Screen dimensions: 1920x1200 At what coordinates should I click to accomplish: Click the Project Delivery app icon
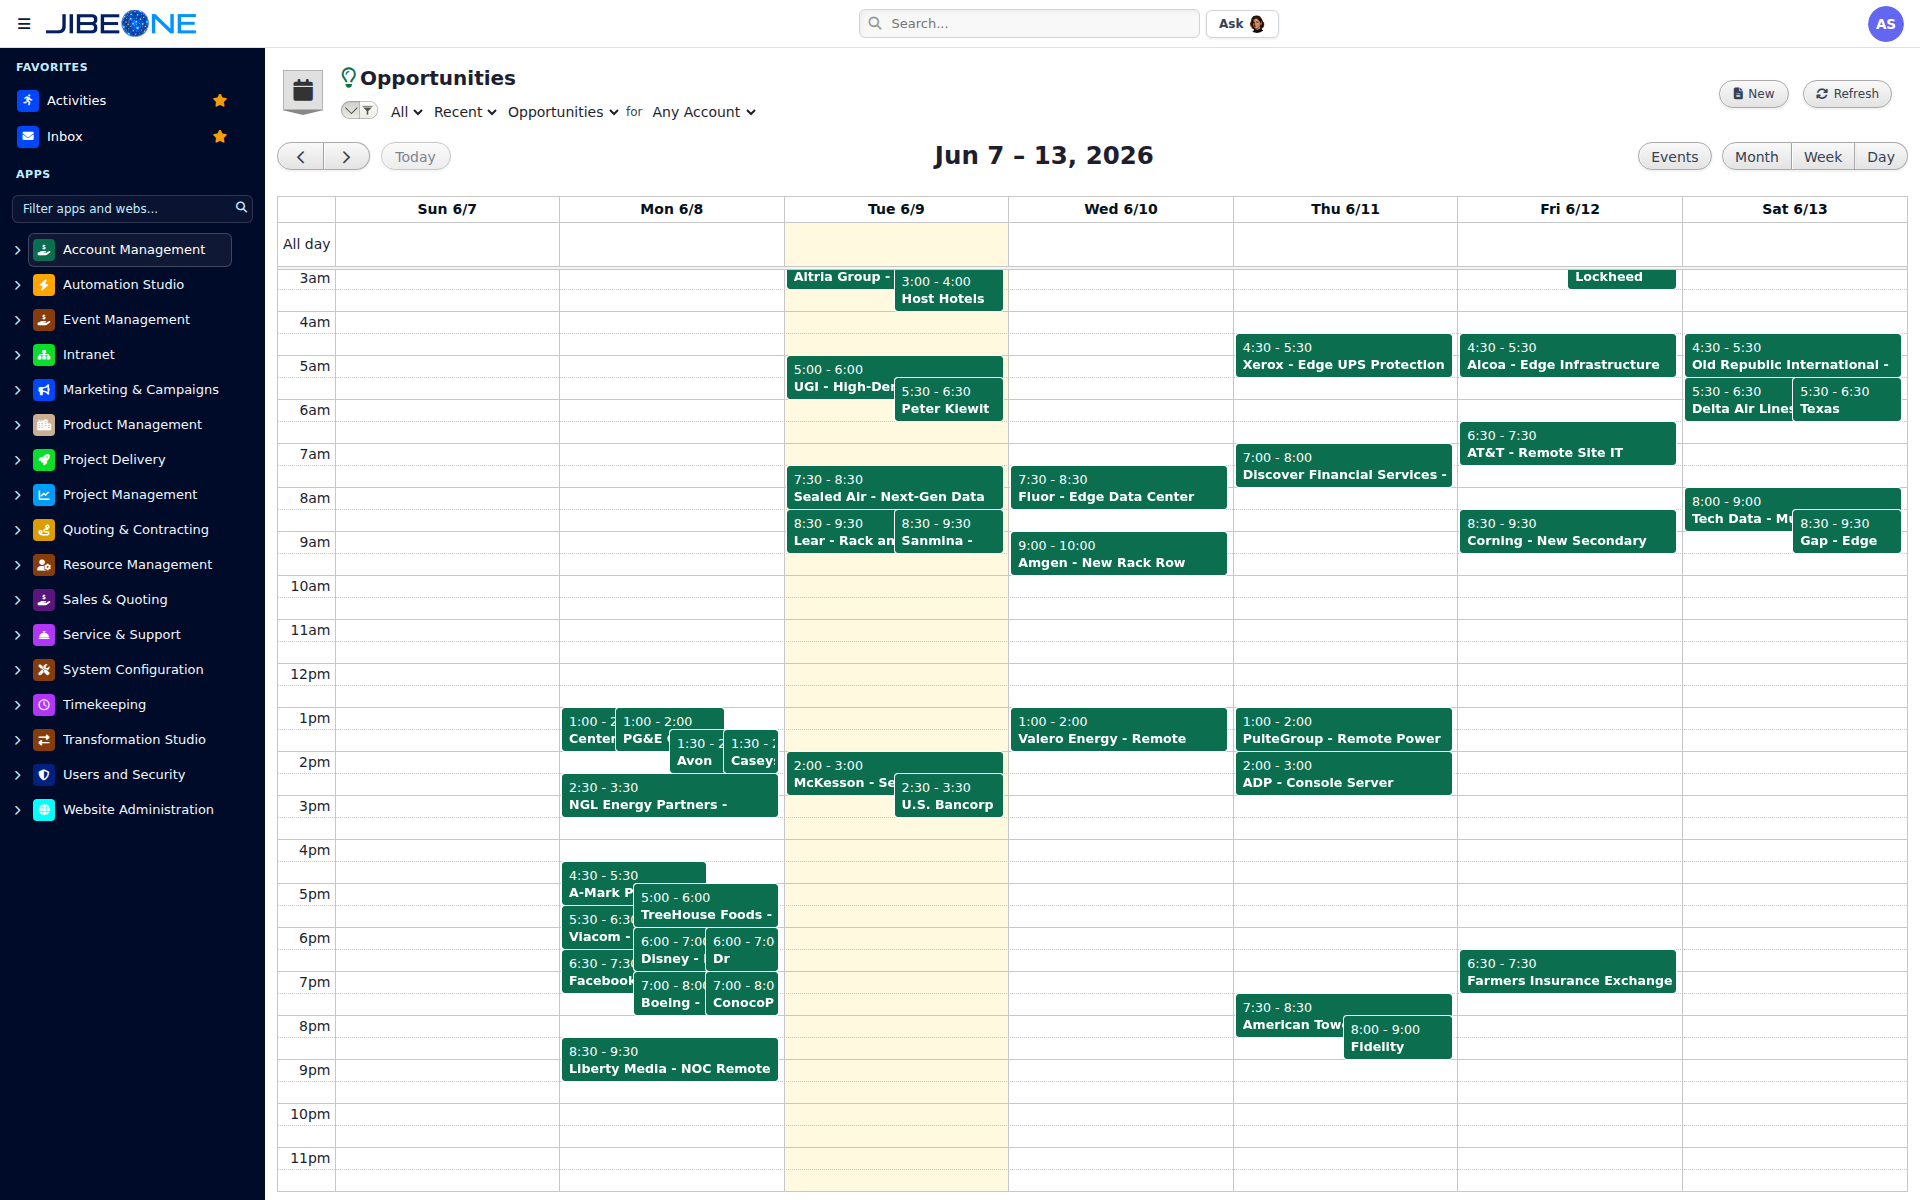(x=44, y=460)
